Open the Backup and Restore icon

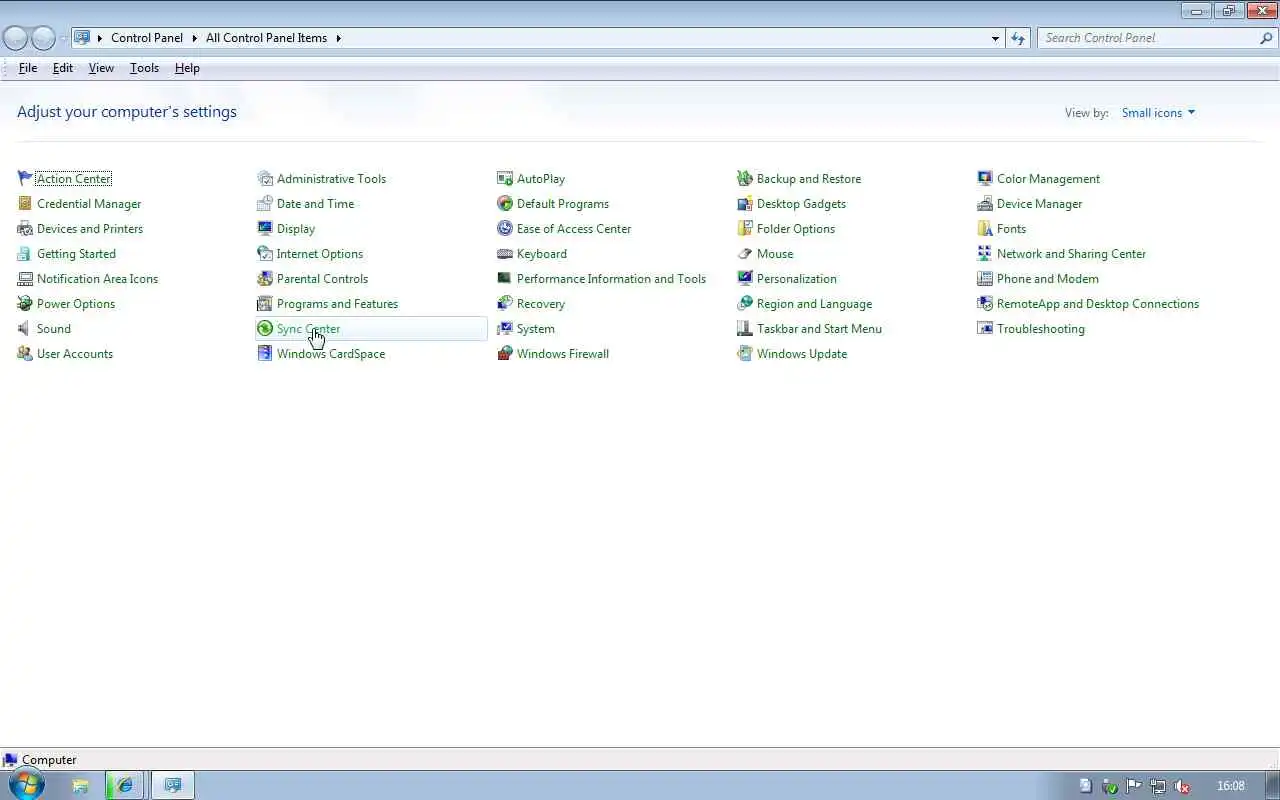pos(745,178)
